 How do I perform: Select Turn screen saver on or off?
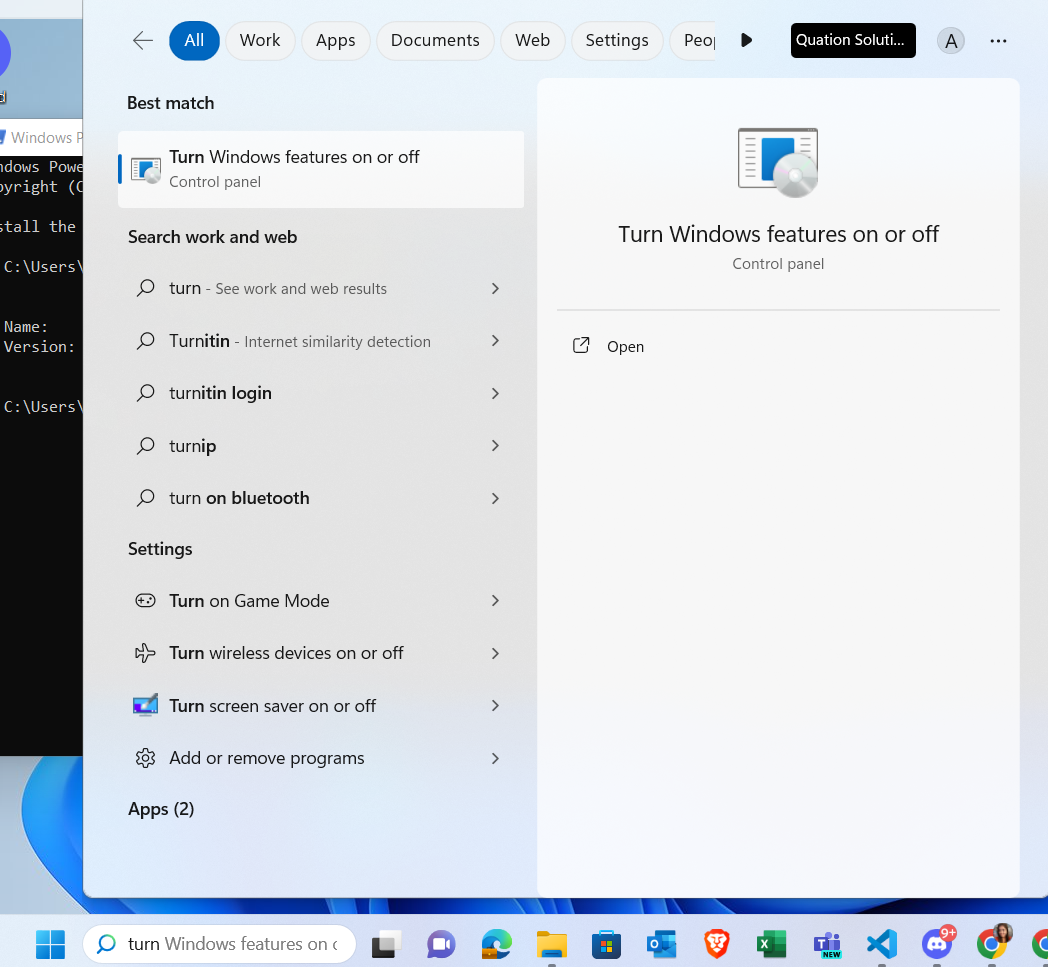click(x=273, y=706)
